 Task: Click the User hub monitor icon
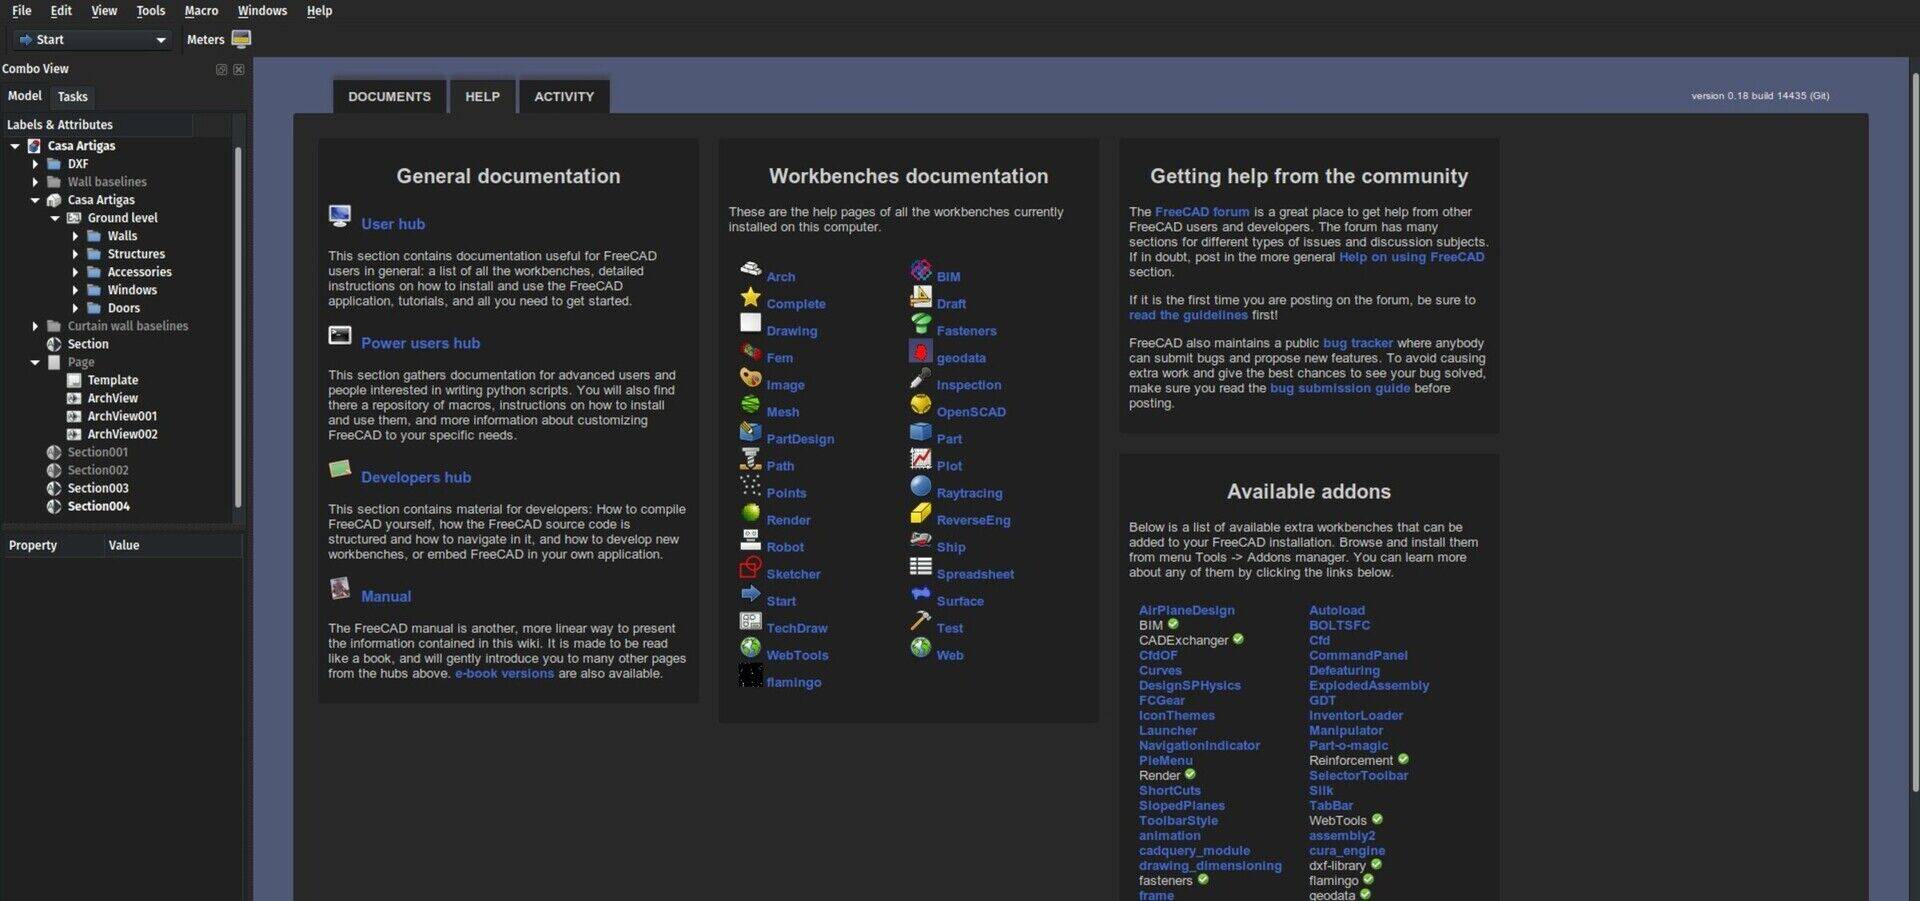point(340,216)
